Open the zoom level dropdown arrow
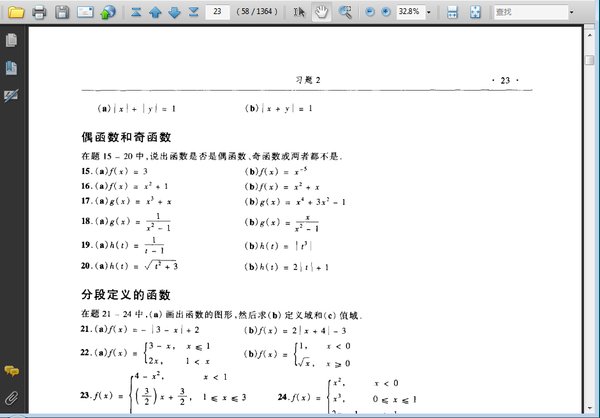 pos(429,12)
